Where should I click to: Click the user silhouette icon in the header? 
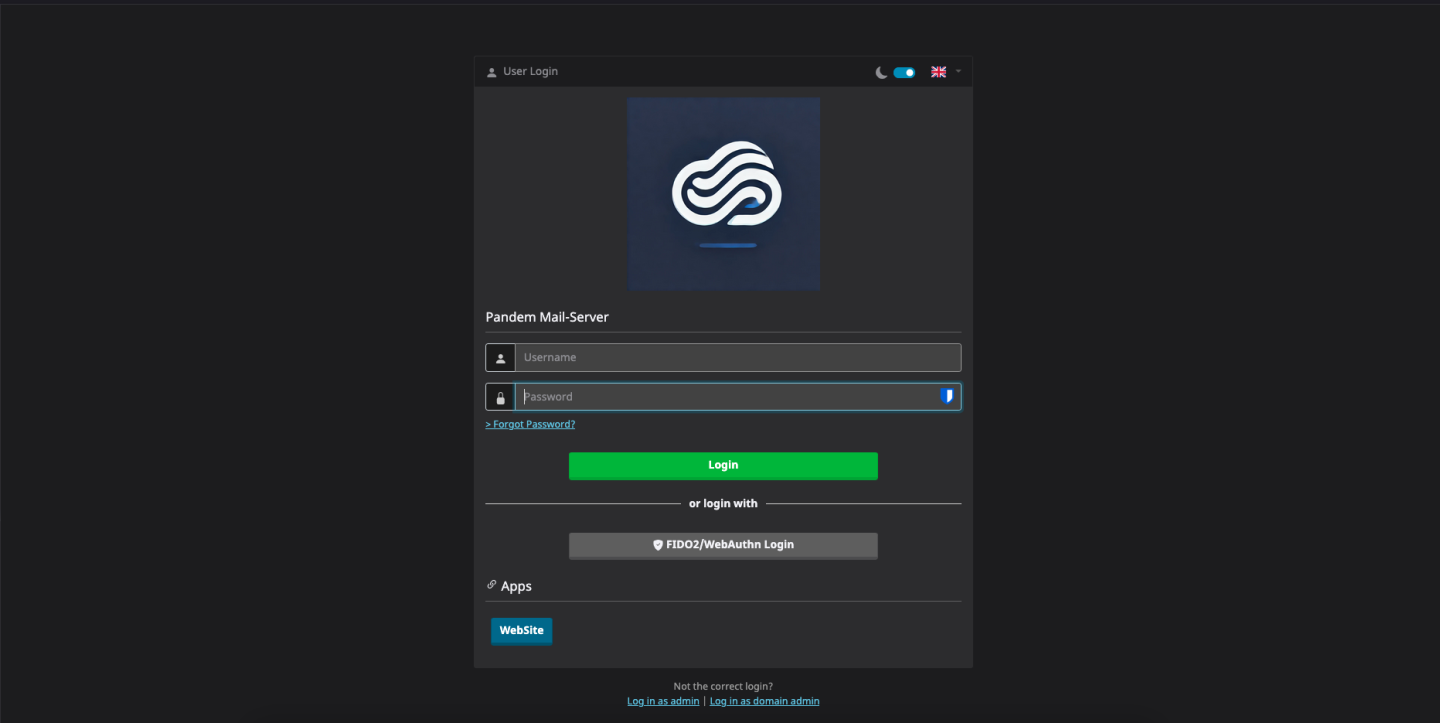point(491,72)
